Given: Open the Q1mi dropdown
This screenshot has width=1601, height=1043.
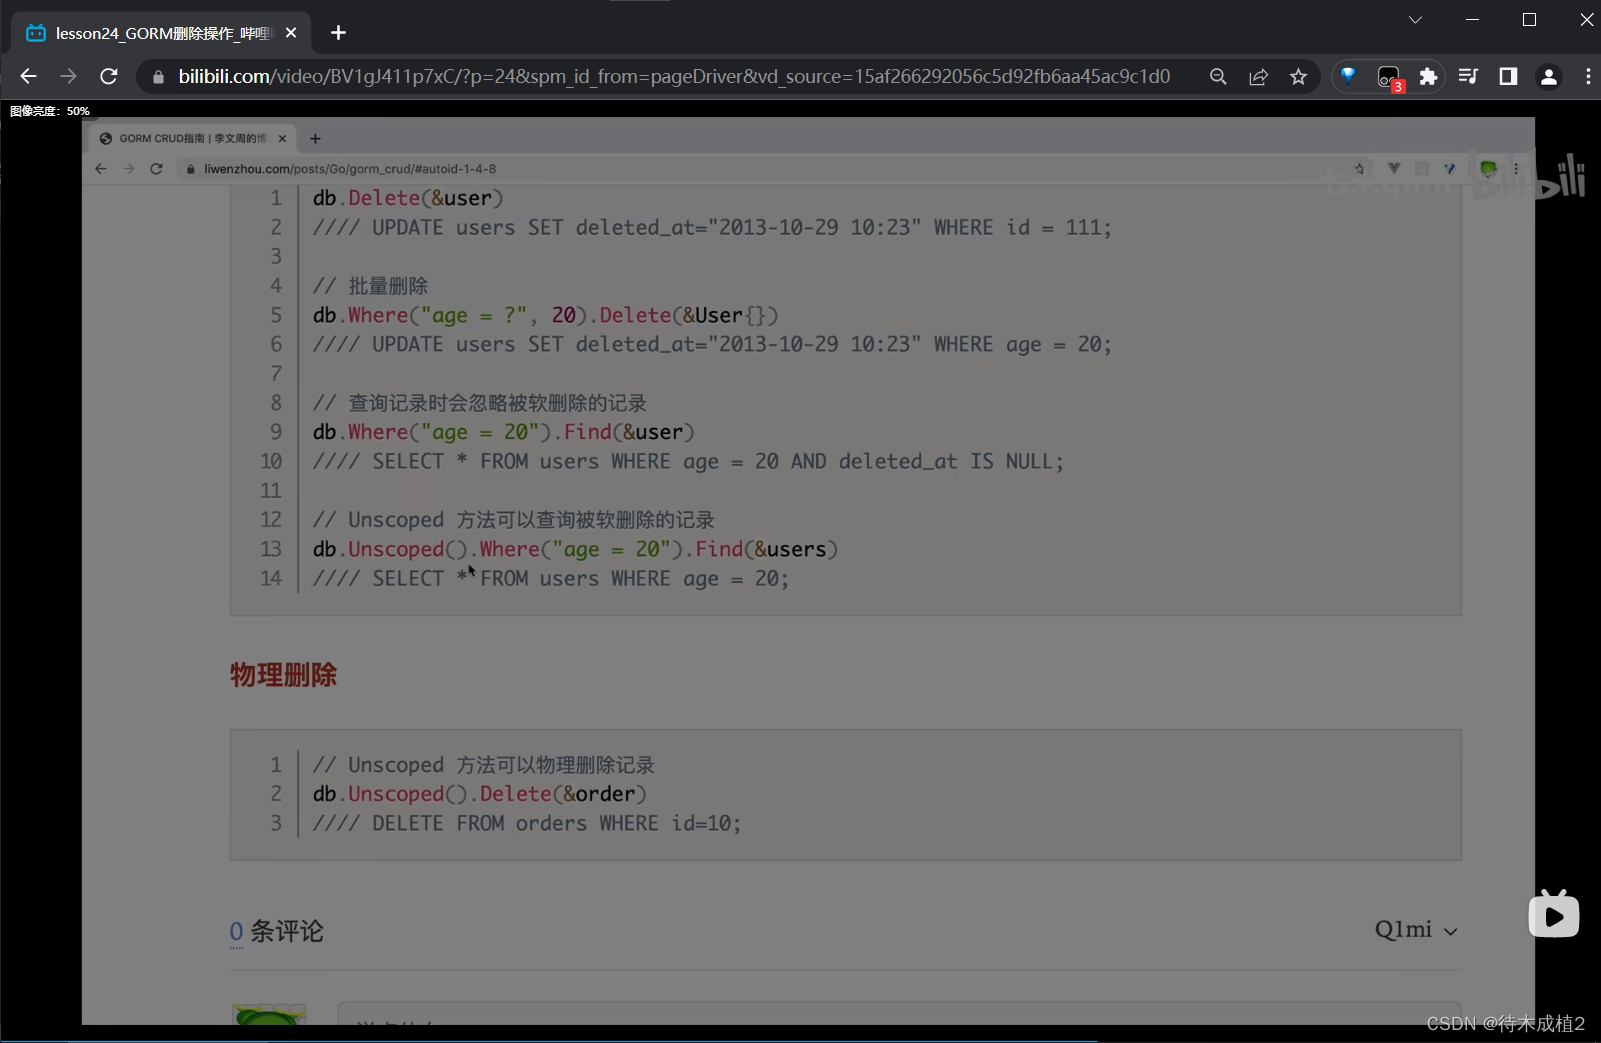Looking at the screenshot, I should point(1416,930).
